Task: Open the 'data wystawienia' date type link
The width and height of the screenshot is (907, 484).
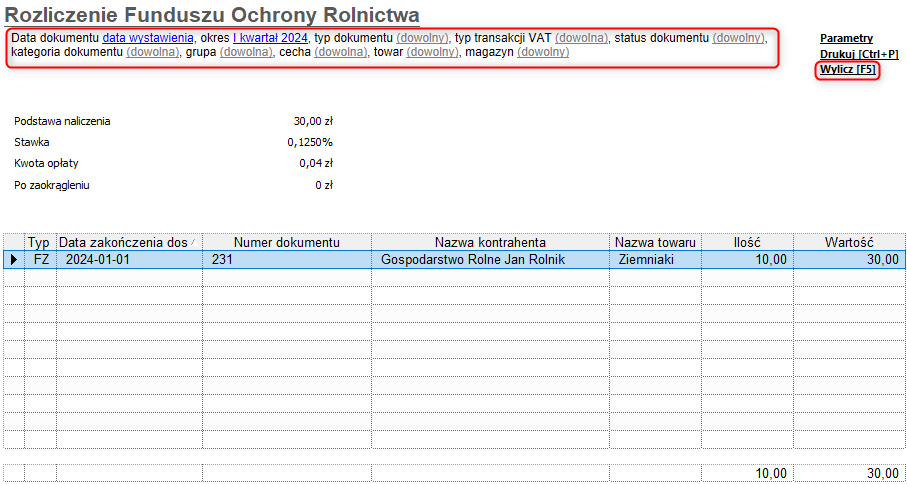Action: (x=148, y=39)
